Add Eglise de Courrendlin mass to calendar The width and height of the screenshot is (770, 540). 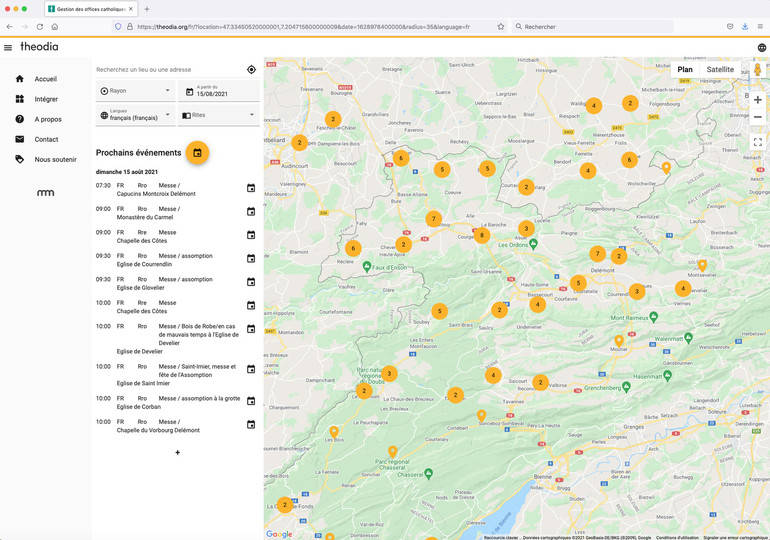[251, 258]
